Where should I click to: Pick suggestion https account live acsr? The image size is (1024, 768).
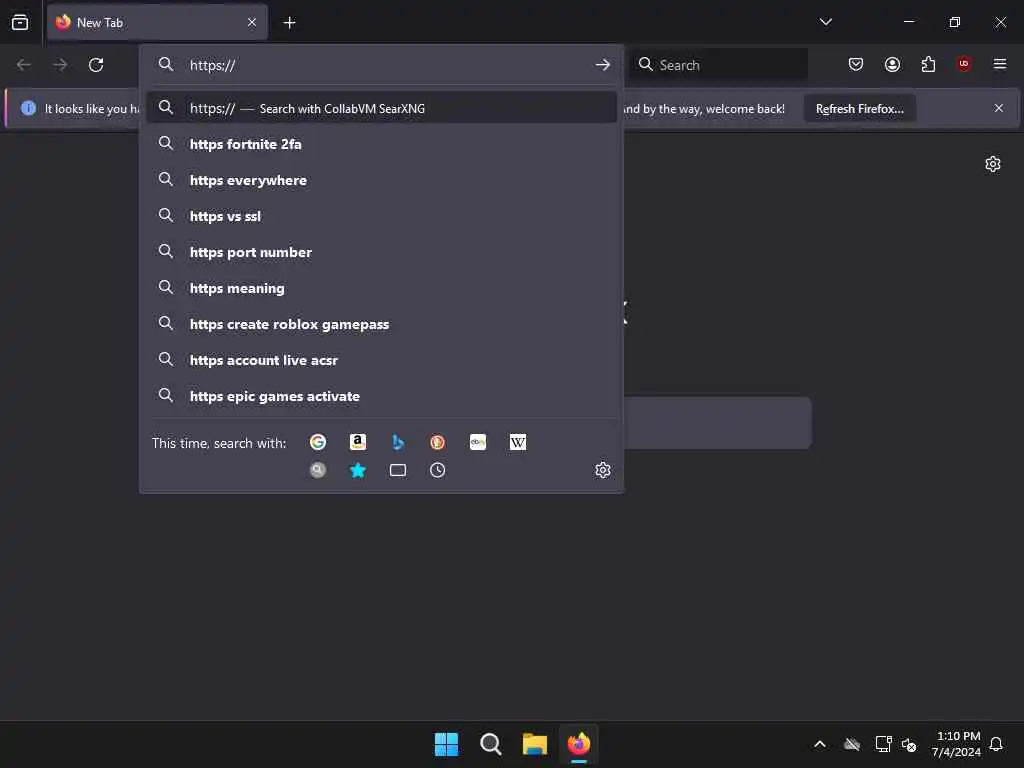(x=381, y=360)
